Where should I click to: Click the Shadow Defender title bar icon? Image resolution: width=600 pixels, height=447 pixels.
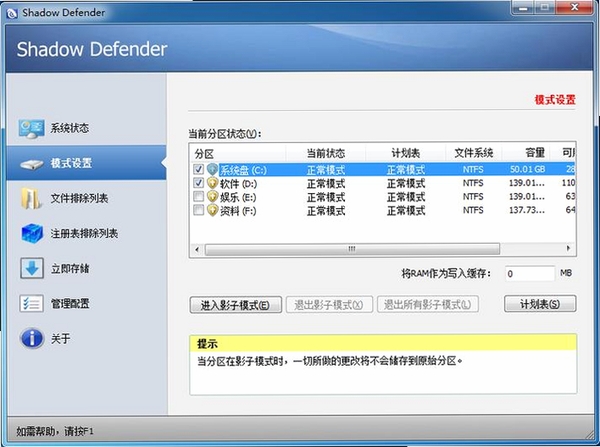tap(12, 13)
